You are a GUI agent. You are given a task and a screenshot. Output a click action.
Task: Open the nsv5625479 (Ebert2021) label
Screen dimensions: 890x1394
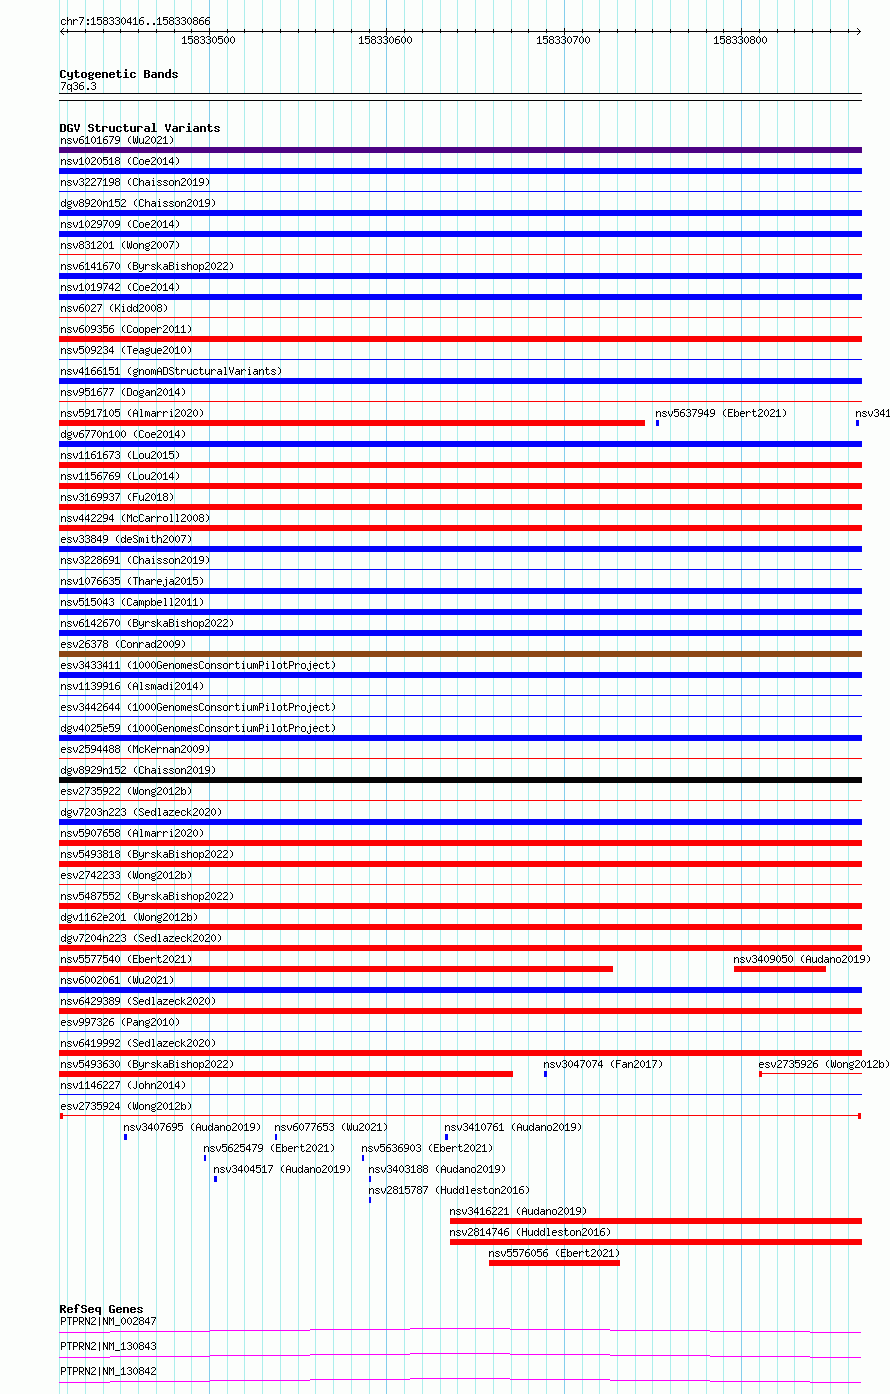click(269, 1148)
